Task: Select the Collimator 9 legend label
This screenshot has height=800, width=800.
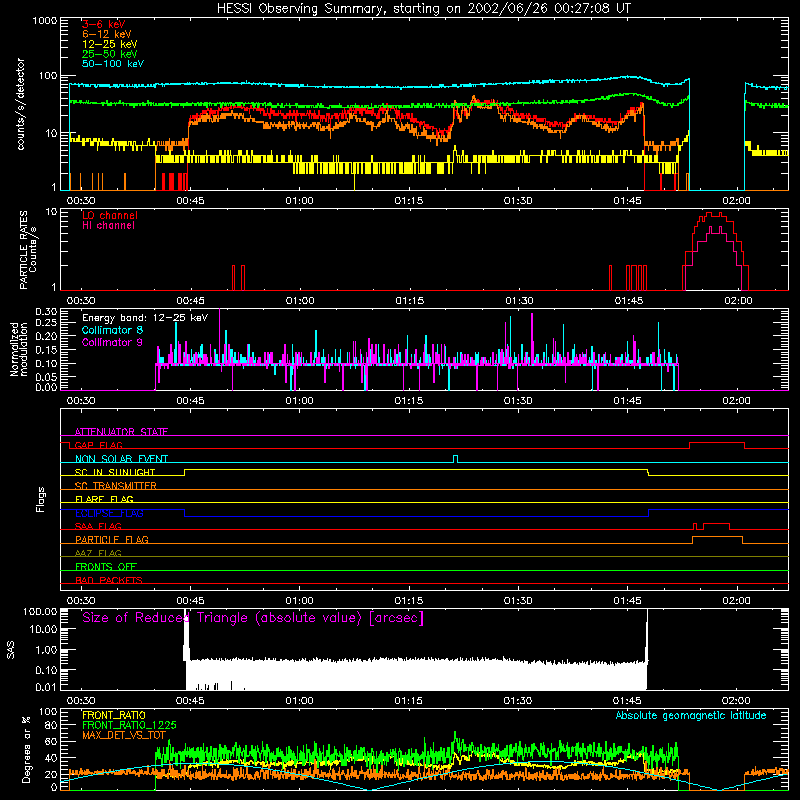Action: 112,342
